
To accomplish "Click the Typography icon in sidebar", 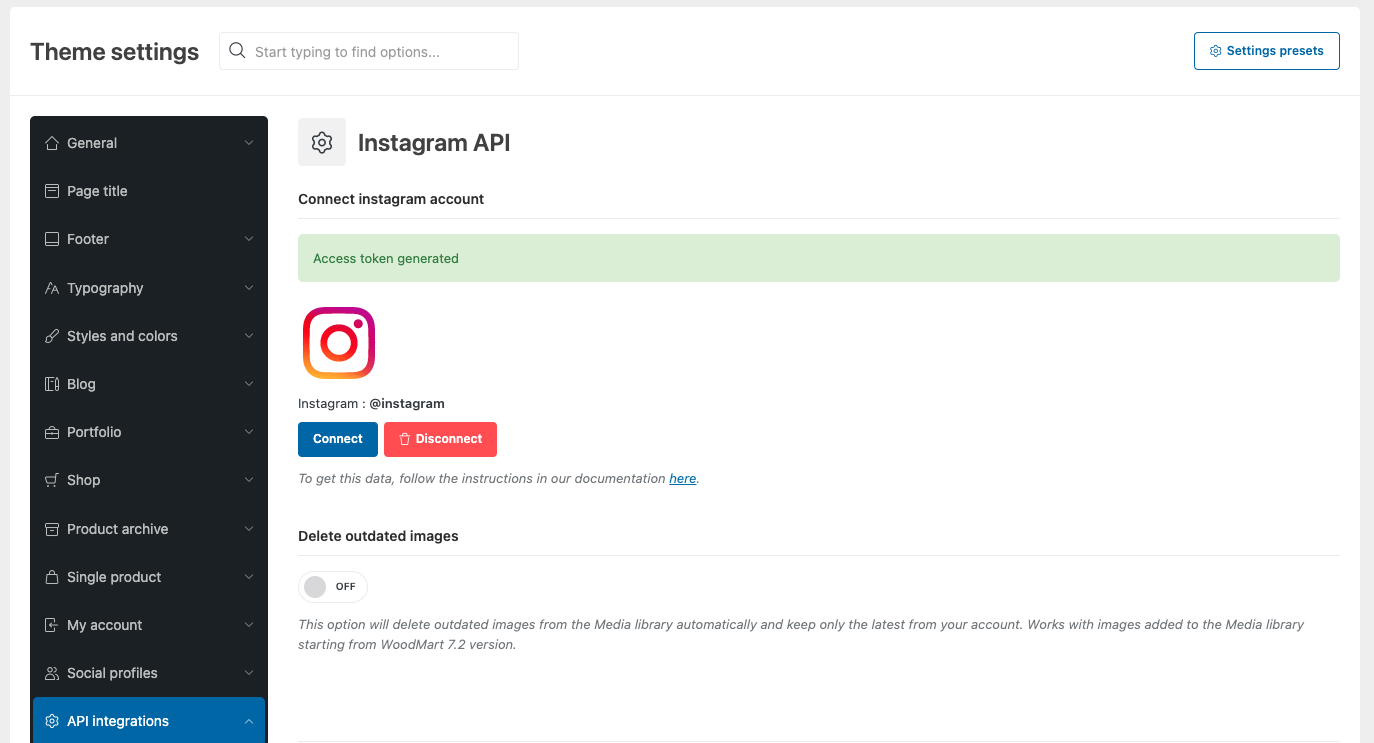I will pos(52,288).
